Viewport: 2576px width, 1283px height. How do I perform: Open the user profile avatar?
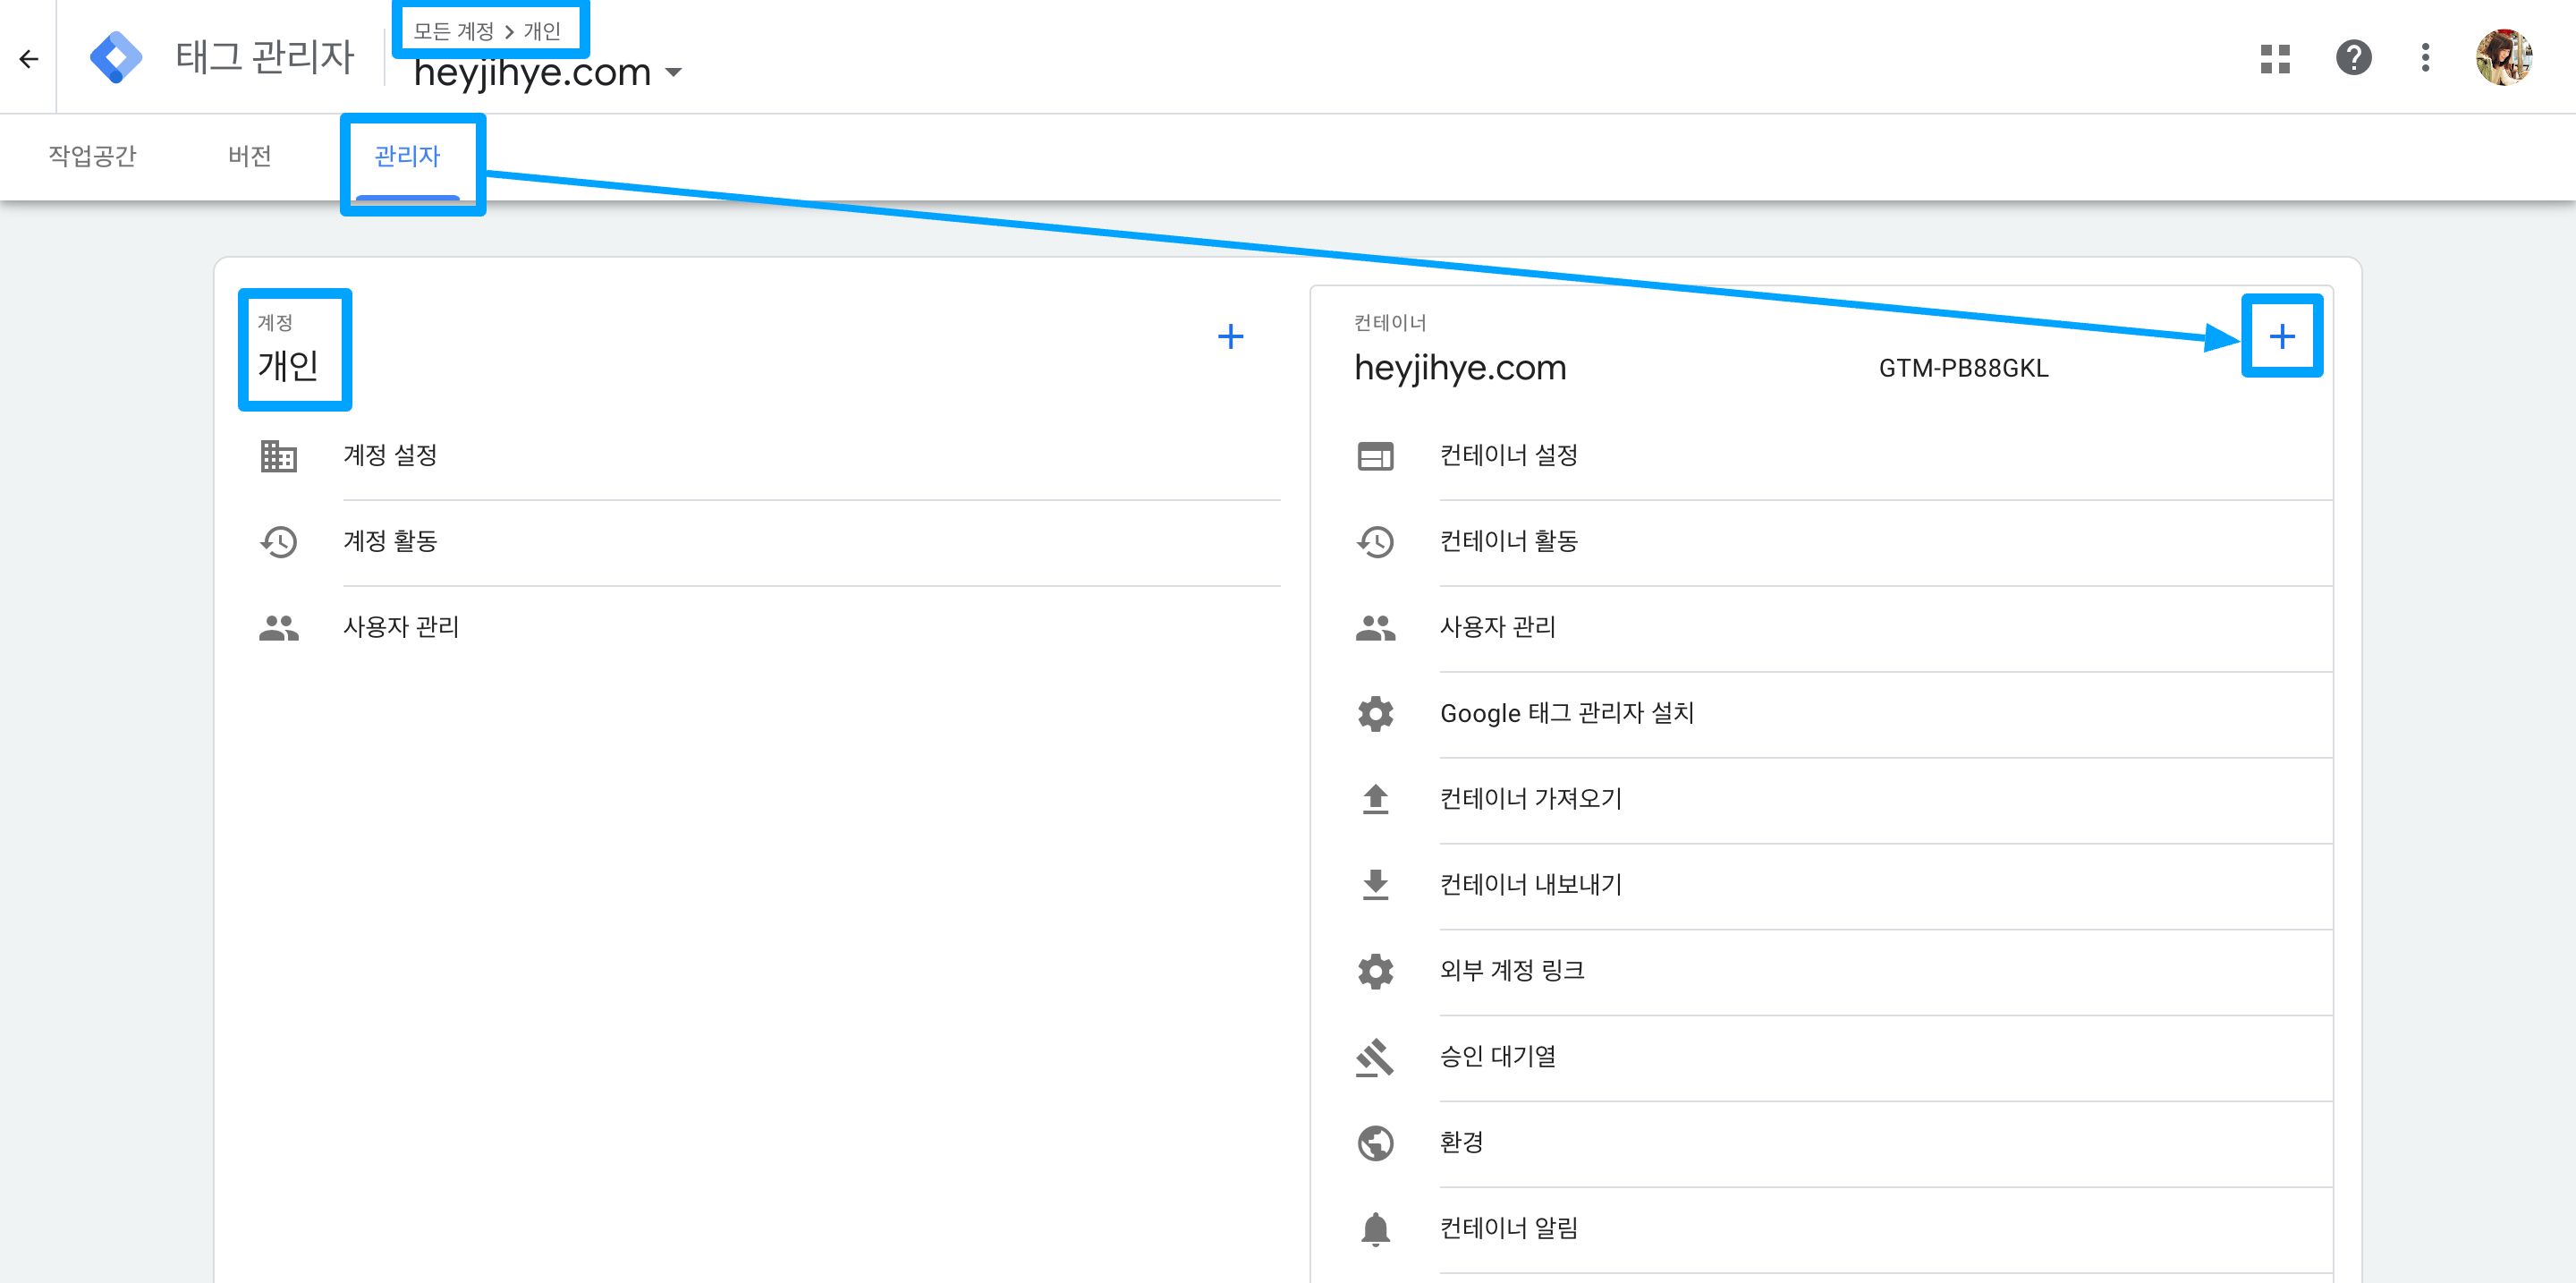[x=2505, y=58]
